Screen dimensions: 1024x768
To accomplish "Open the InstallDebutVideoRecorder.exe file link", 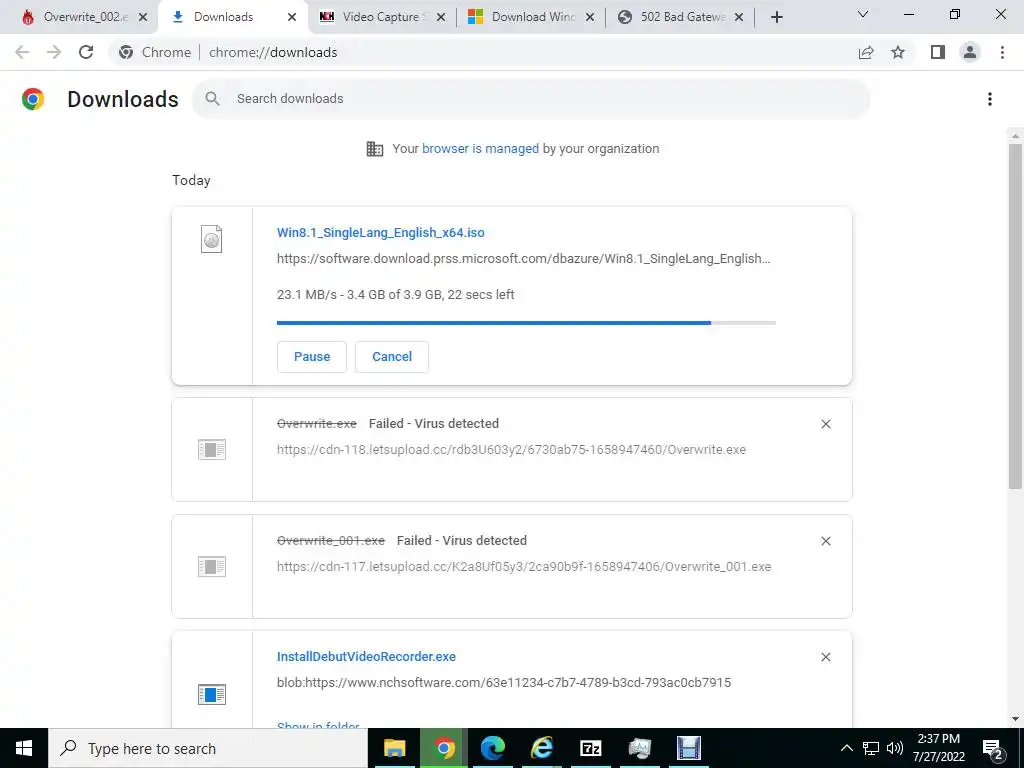I will pos(366,656).
